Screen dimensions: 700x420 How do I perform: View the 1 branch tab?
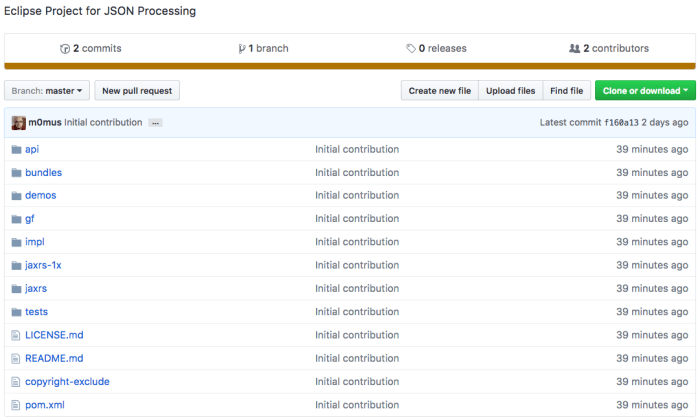click(264, 48)
